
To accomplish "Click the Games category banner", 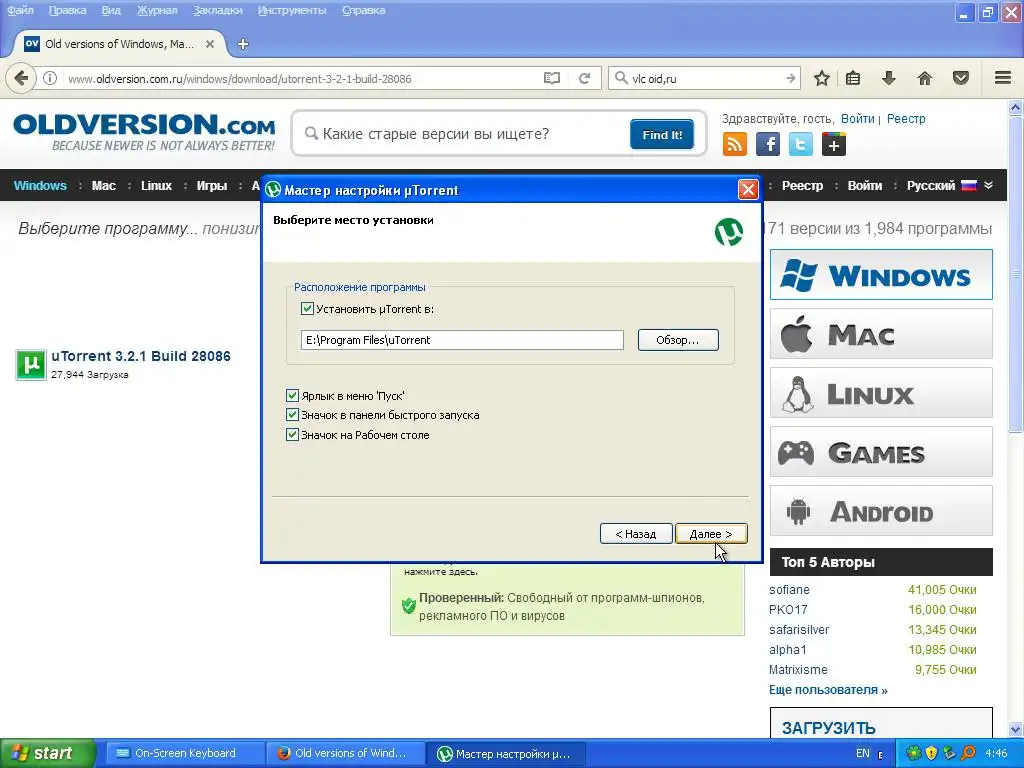I will coord(881,451).
